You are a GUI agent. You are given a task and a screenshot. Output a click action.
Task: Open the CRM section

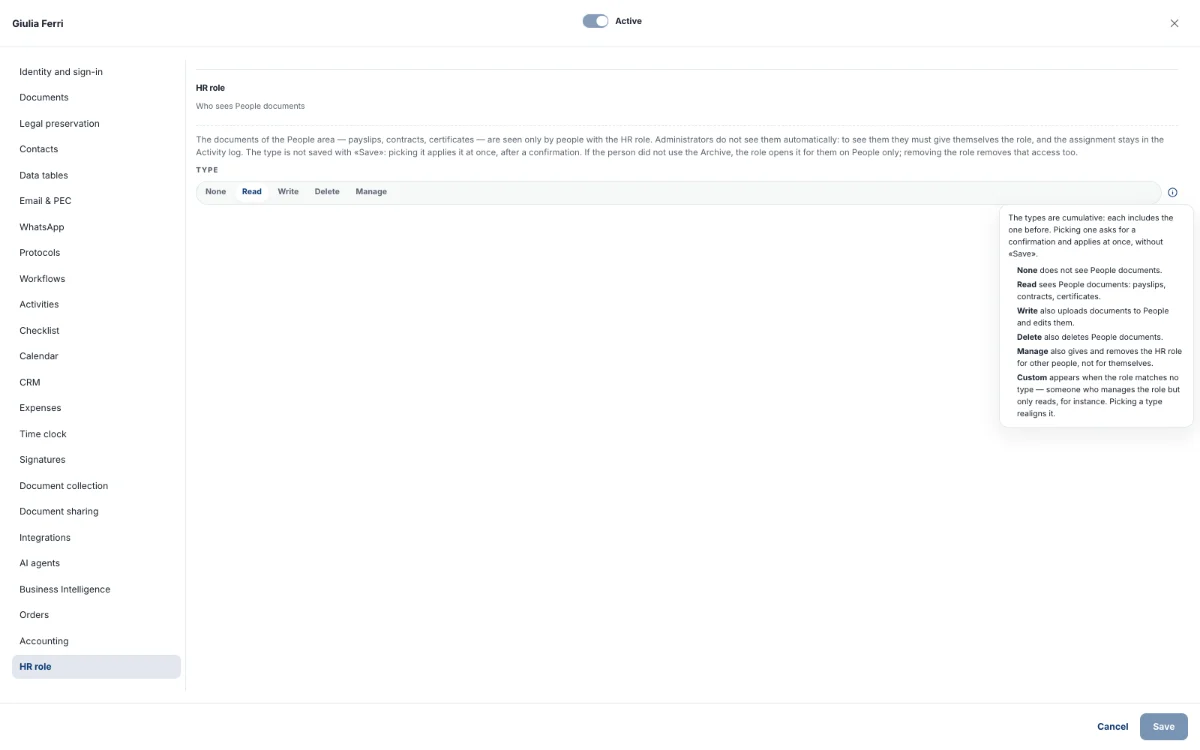pyautogui.click(x=96, y=382)
